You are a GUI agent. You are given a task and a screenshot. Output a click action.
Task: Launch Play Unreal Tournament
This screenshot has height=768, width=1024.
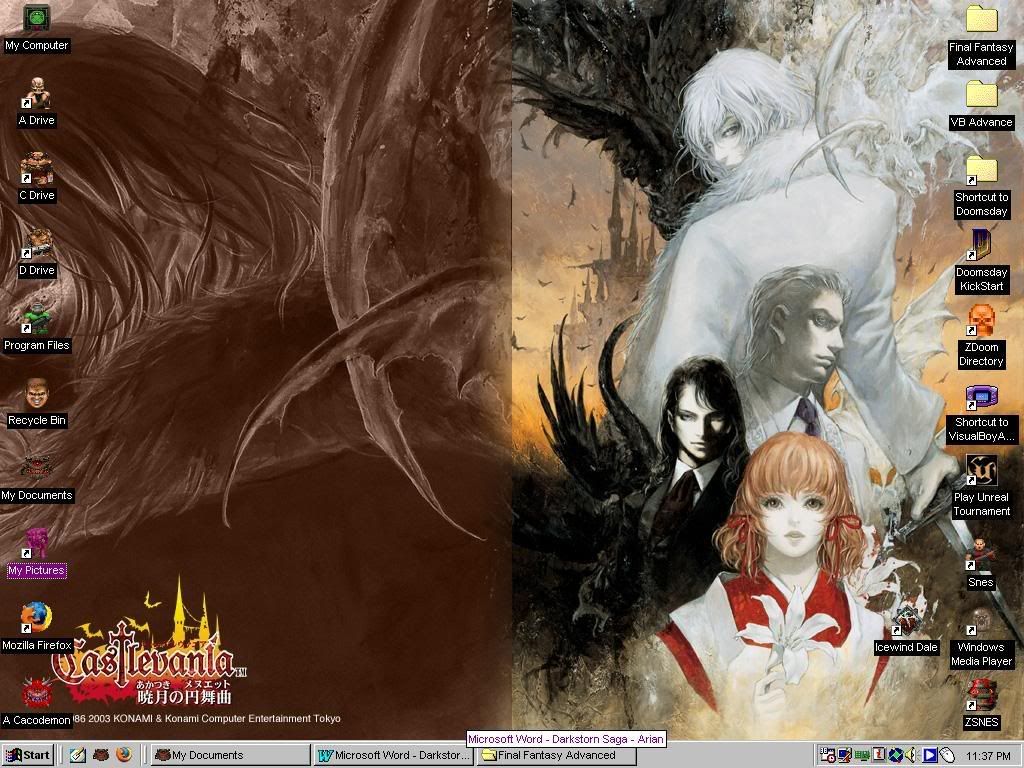[982, 487]
